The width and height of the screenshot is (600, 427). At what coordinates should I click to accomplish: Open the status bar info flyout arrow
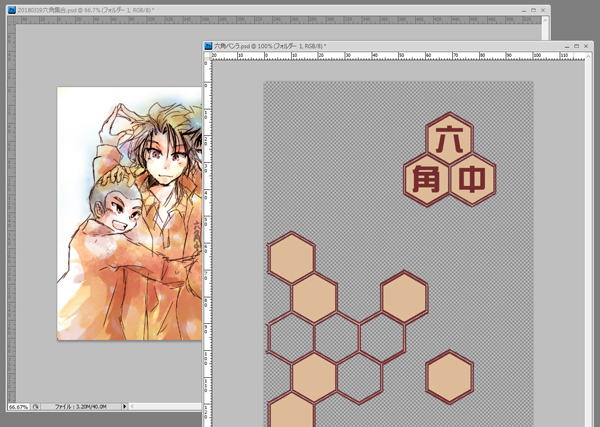125,407
